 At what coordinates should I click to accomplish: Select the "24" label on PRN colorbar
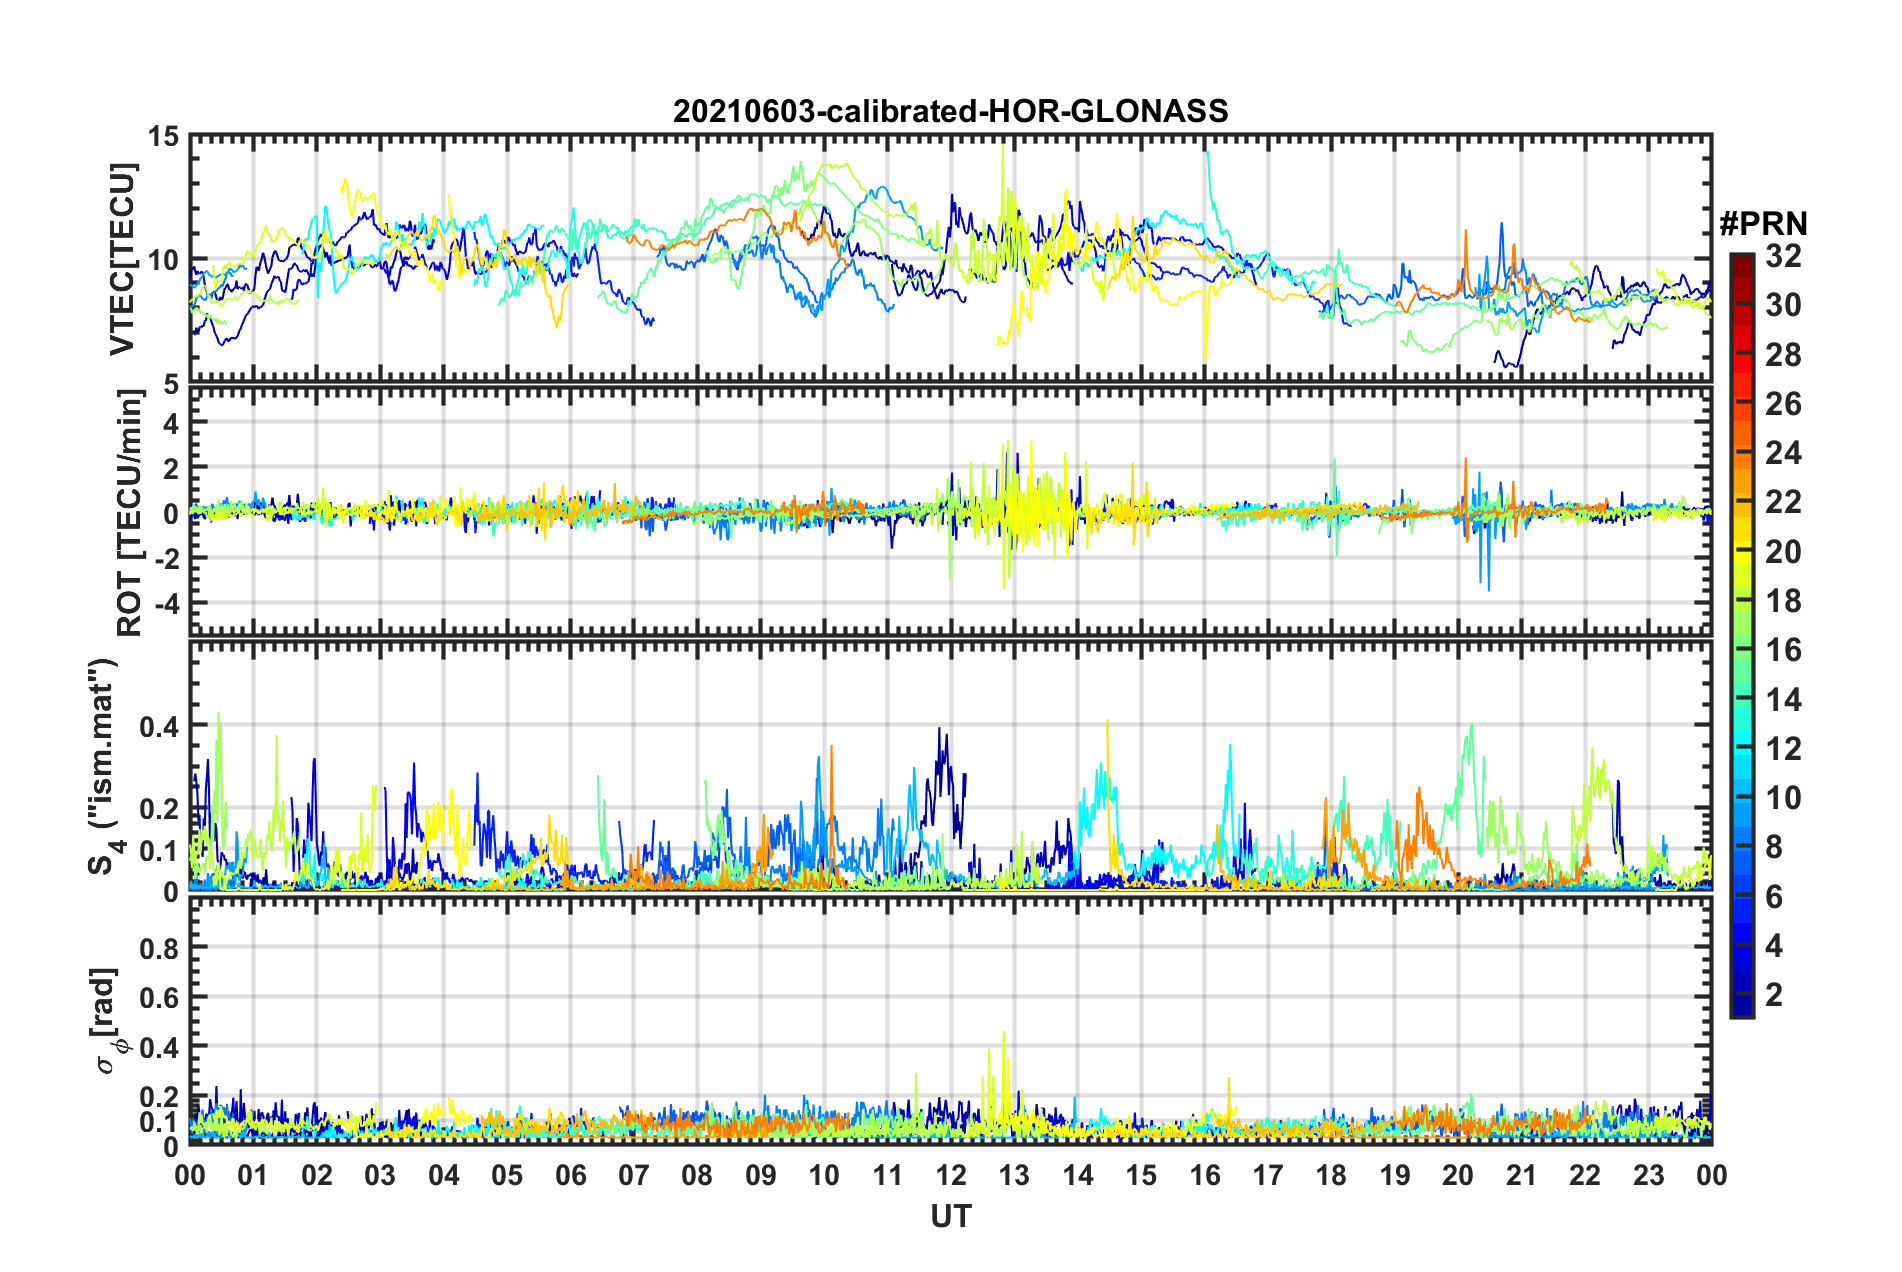pos(1783,453)
